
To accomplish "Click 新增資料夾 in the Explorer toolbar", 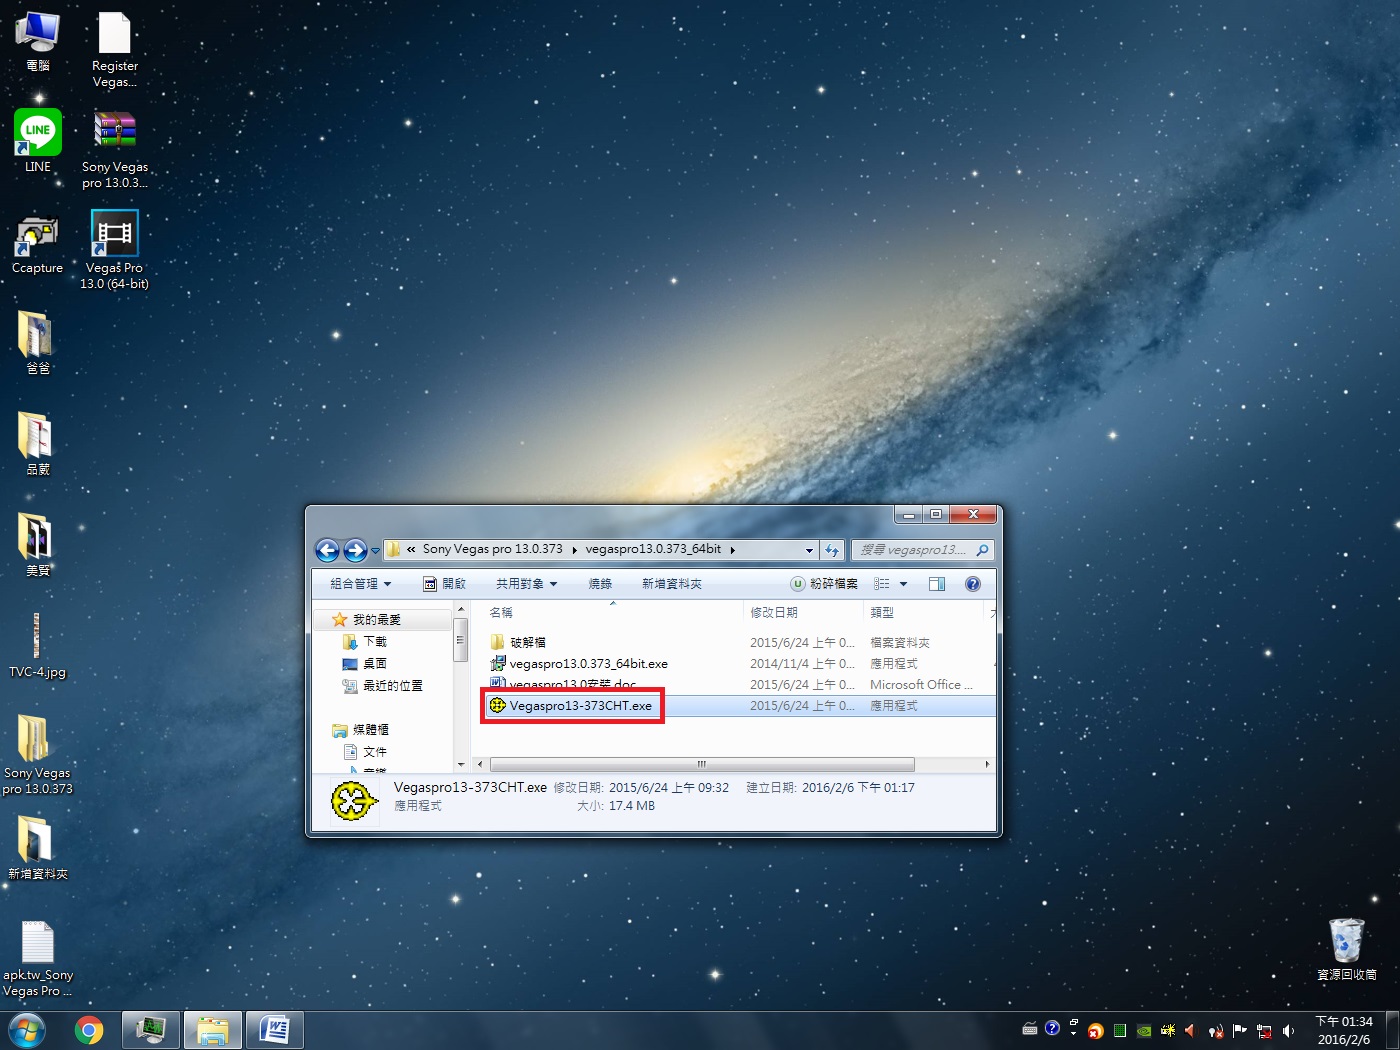I will 672,584.
